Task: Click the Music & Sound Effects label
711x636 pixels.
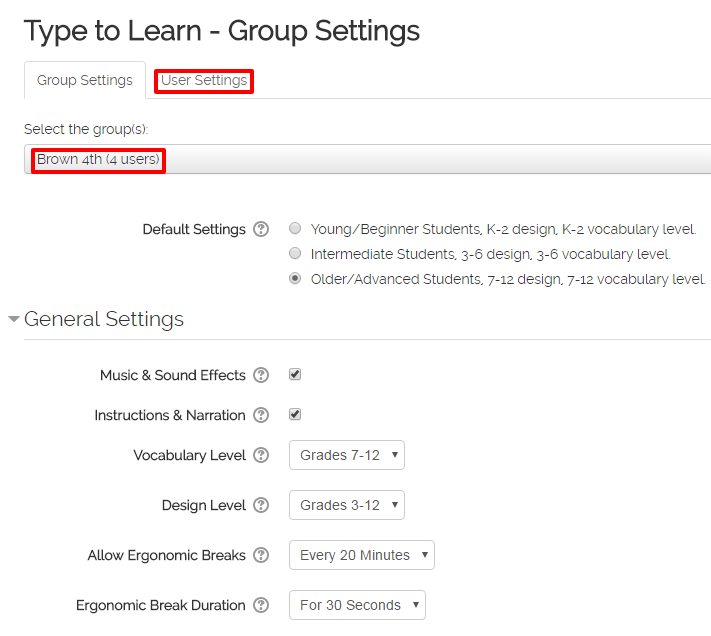Action: click(x=173, y=375)
